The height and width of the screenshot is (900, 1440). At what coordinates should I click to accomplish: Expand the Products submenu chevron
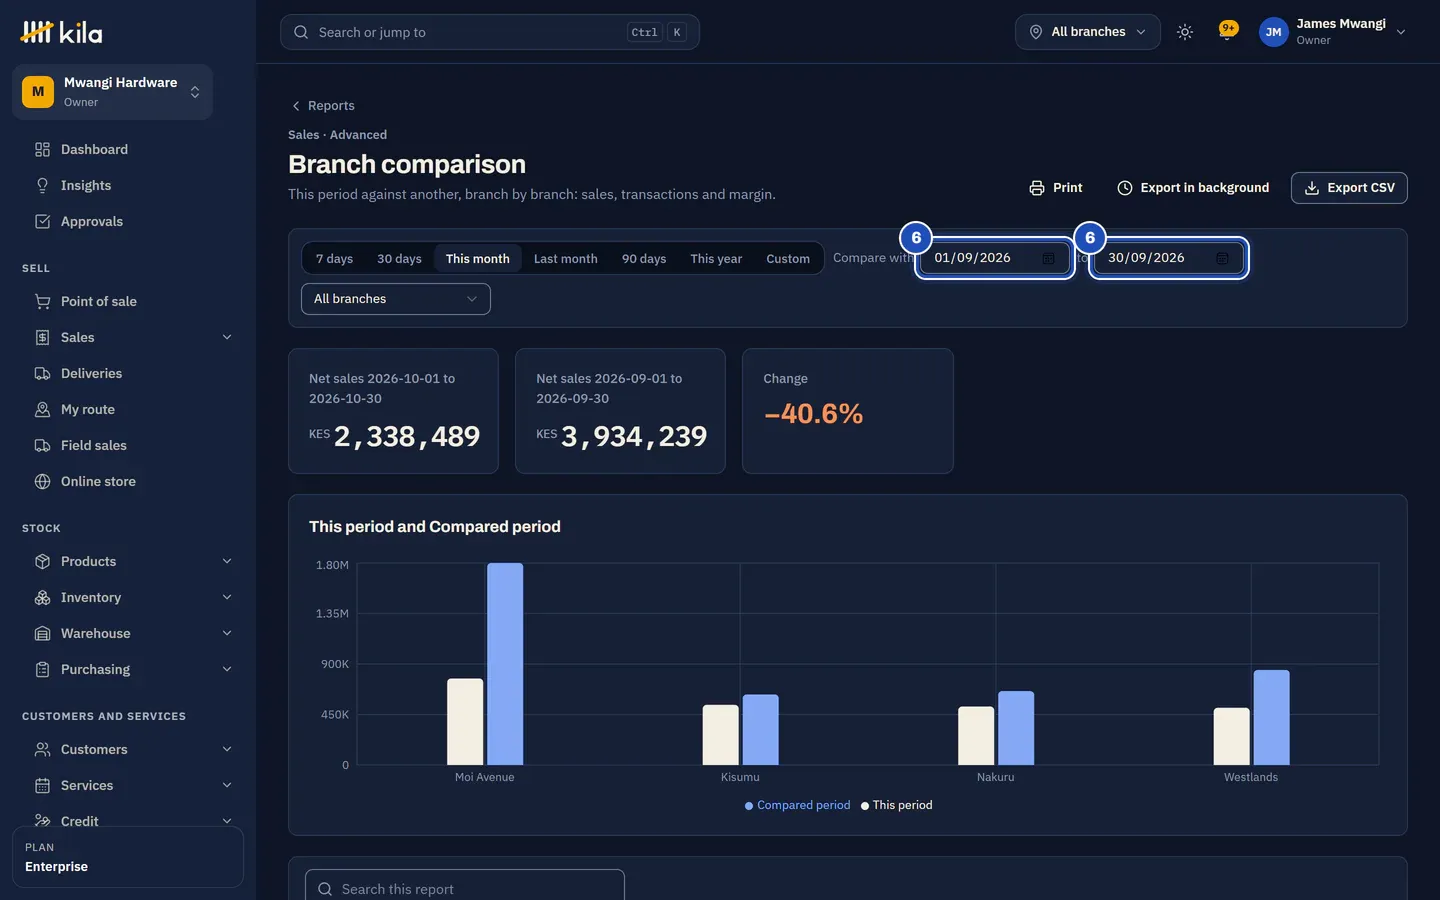(227, 561)
